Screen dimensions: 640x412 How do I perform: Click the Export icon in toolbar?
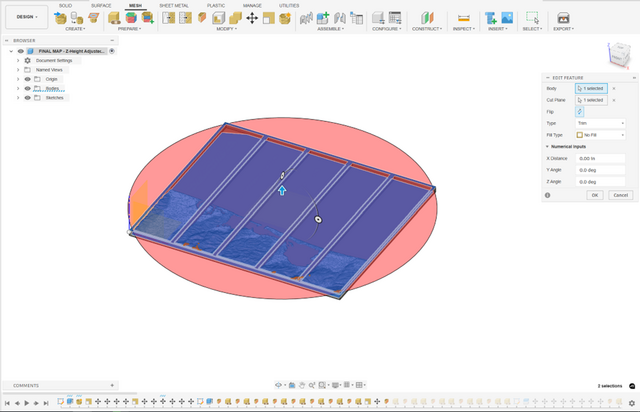point(563,18)
